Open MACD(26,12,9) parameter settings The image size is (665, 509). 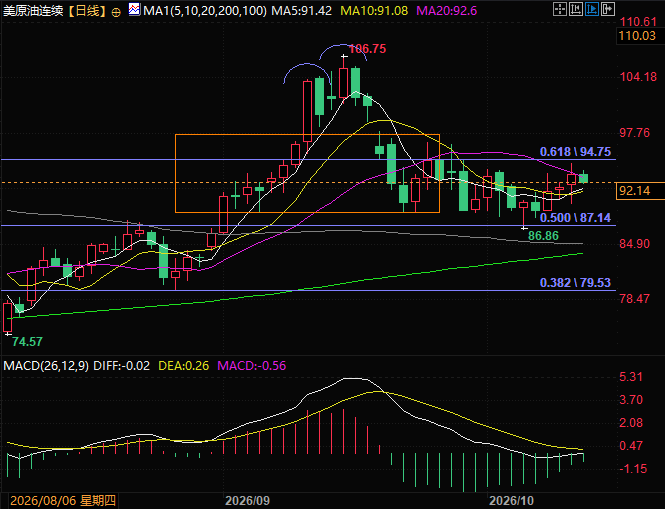[46, 366]
